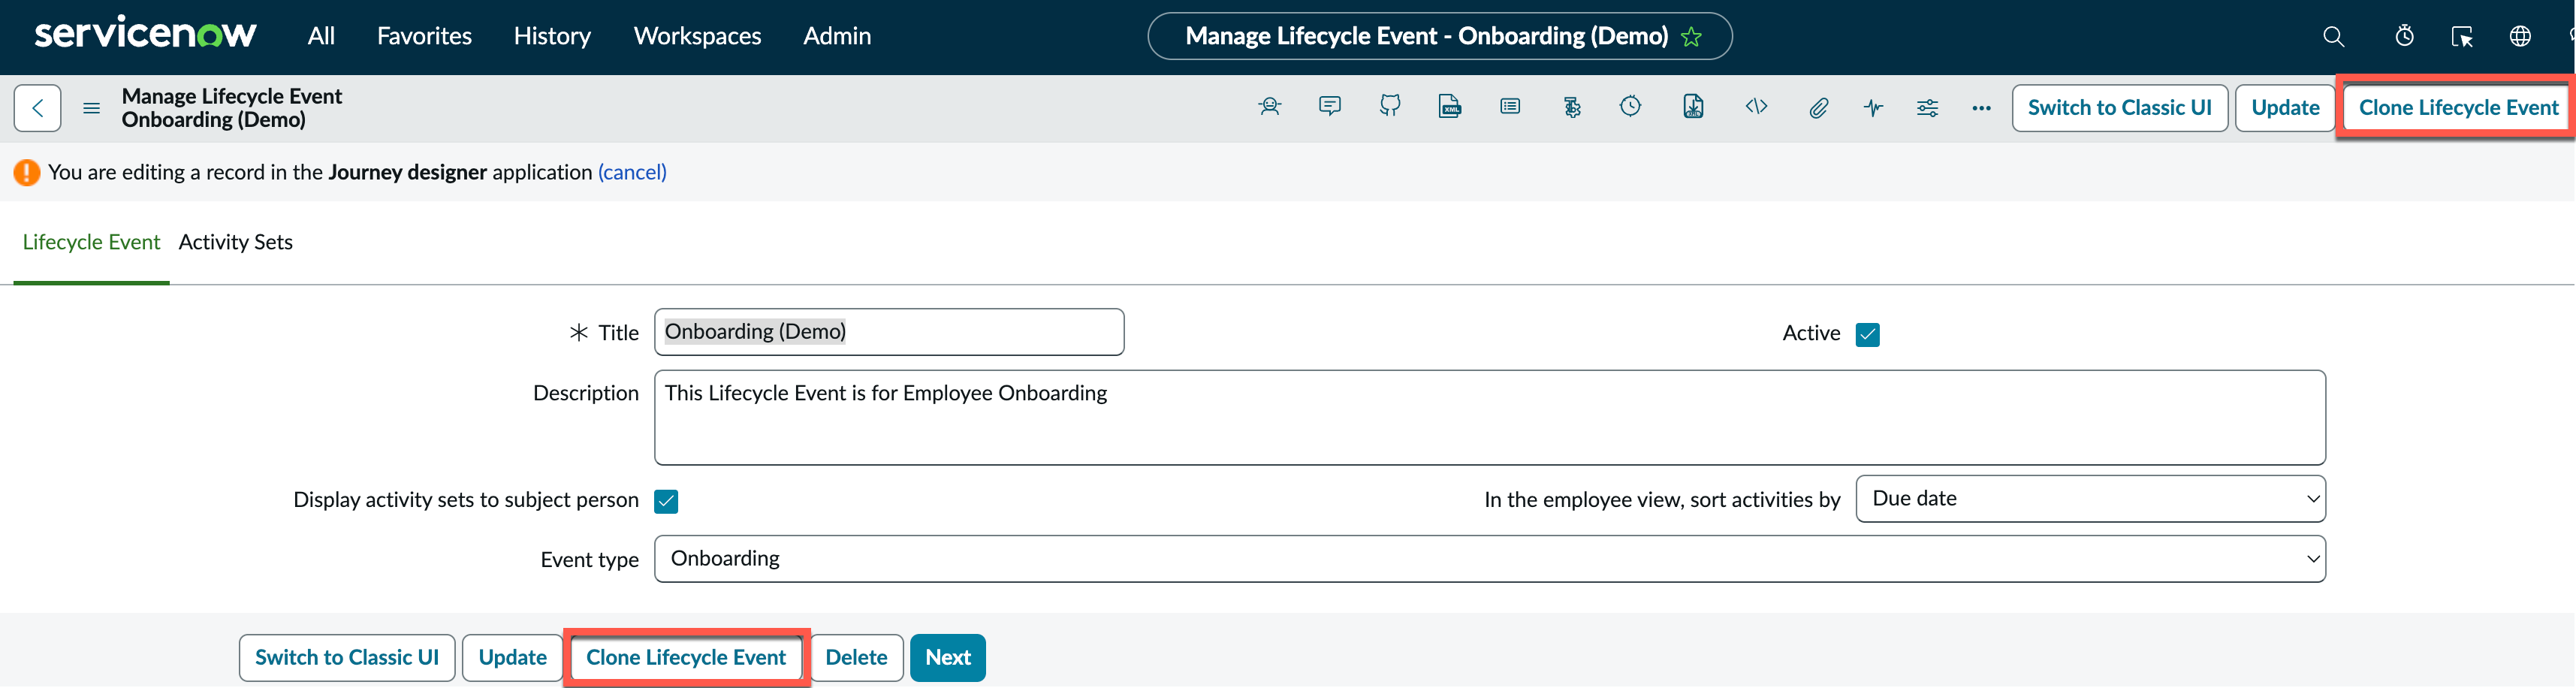
Task: Open the code brackets icon
Action: (1756, 107)
